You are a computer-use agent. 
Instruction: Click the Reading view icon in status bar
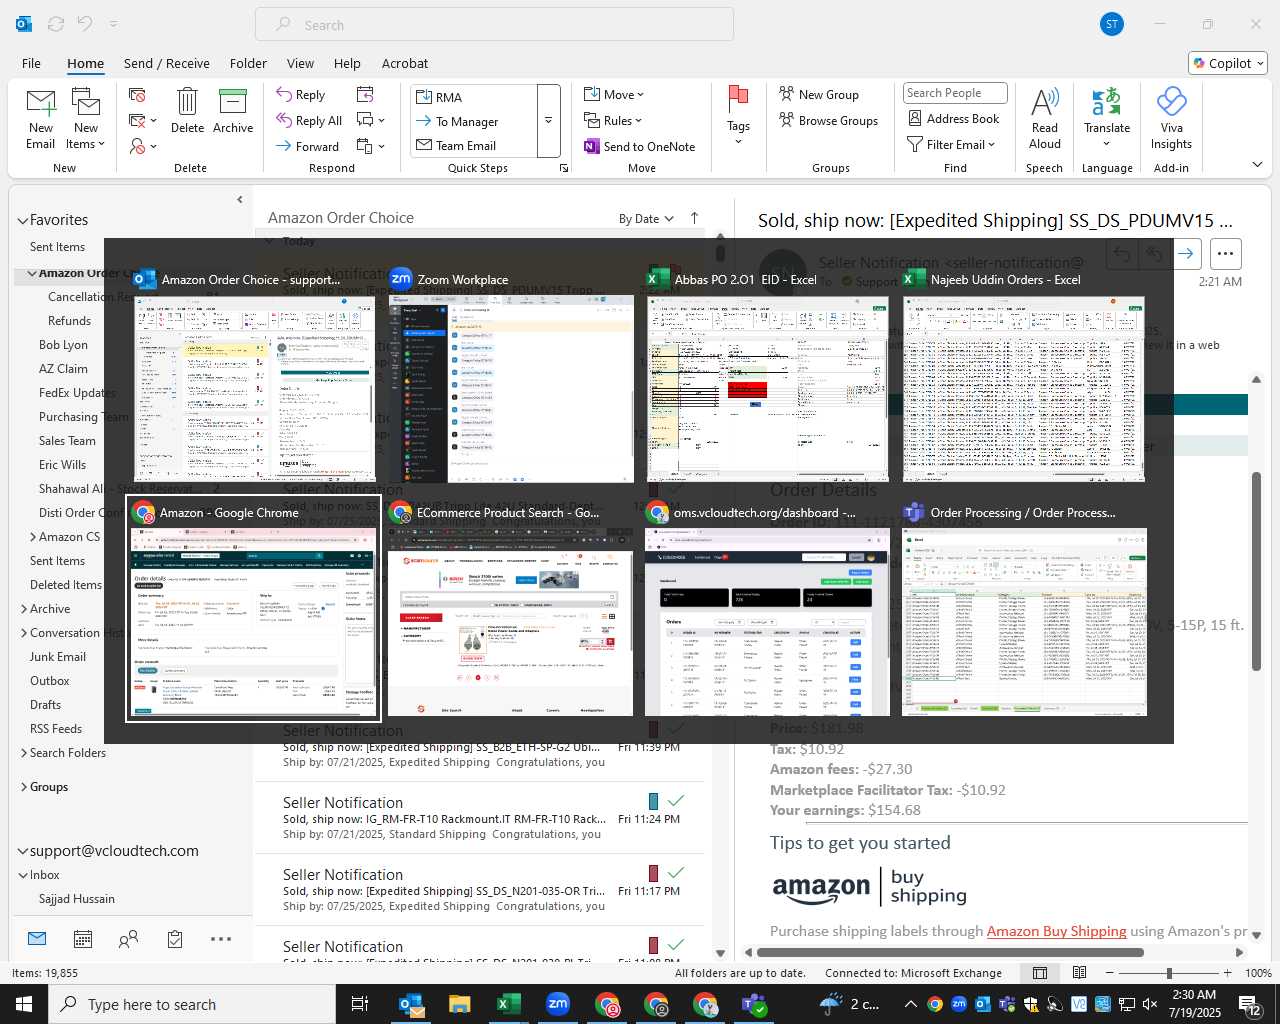point(1080,973)
